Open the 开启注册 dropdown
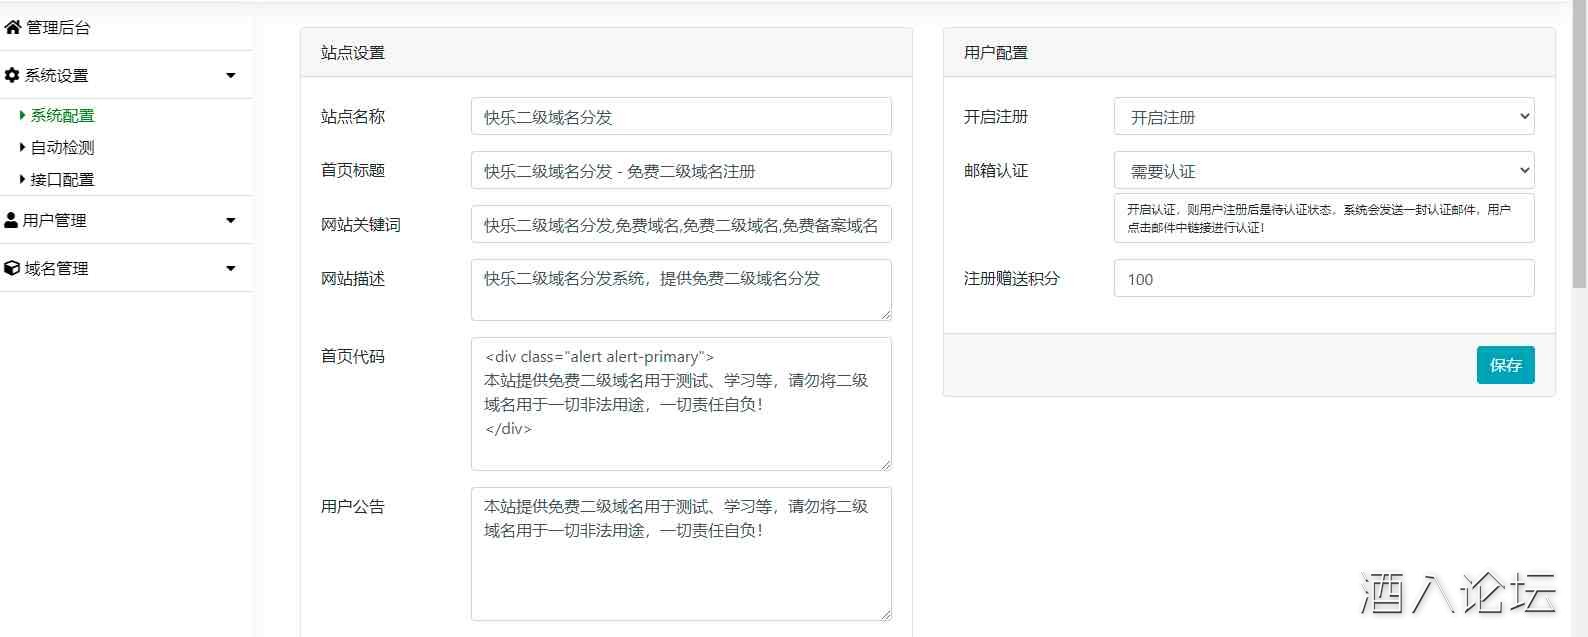The image size is (1588, 637). tap(1323, 117)
